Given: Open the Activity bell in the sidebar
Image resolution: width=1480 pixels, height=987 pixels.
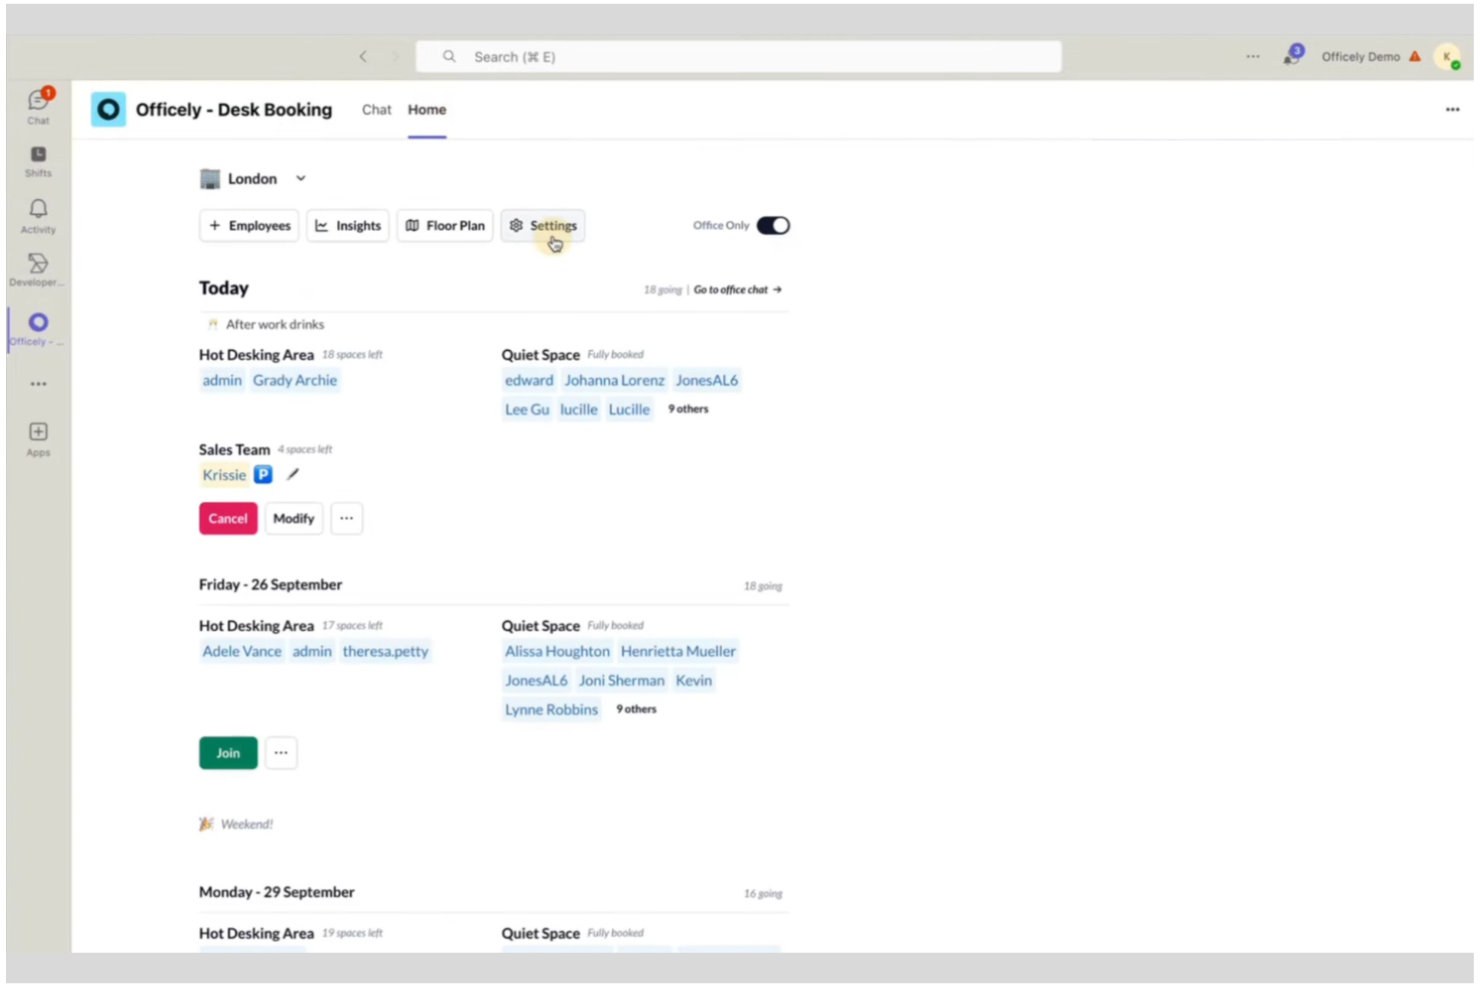Looking at the screenshot, I should (x=38, y=216).
